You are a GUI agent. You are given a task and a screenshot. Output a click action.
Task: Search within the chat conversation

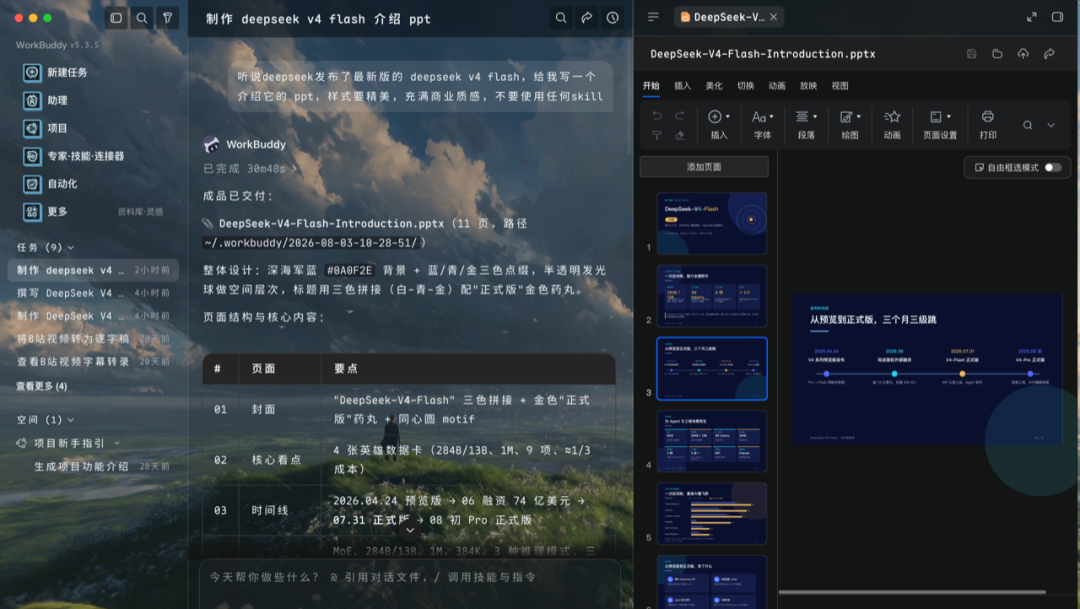[x=561, y=18]
